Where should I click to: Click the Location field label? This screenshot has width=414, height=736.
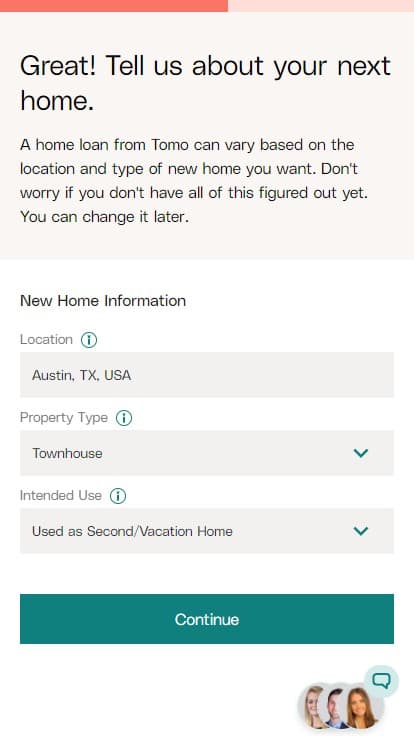[x=46, y=339]
